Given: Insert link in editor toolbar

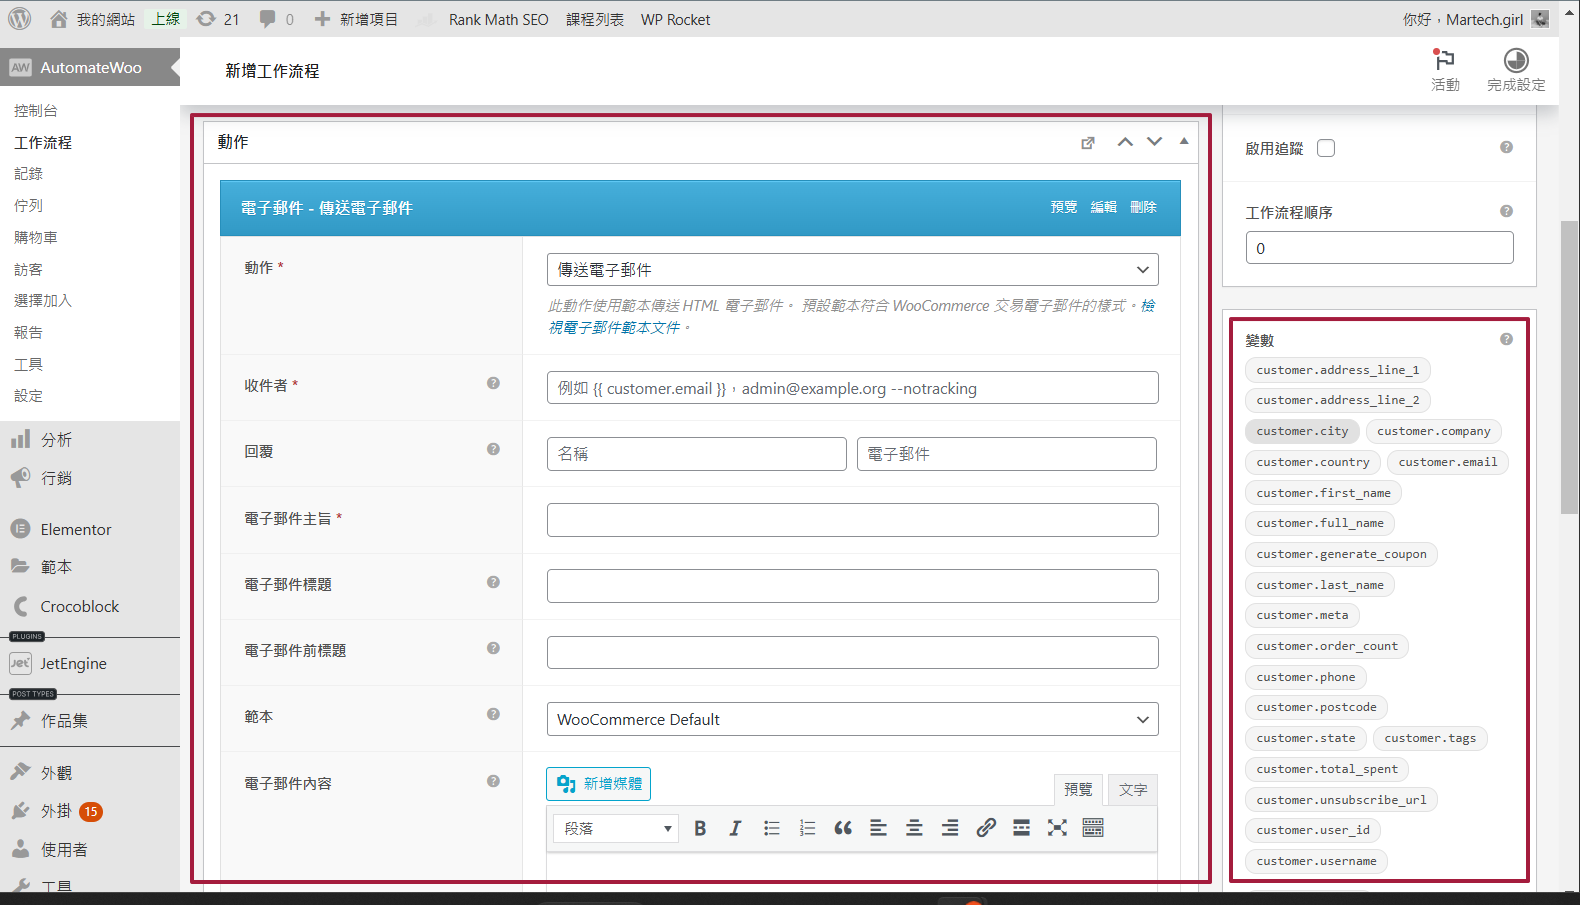Looking at the screenshot, I should point(986,828).
